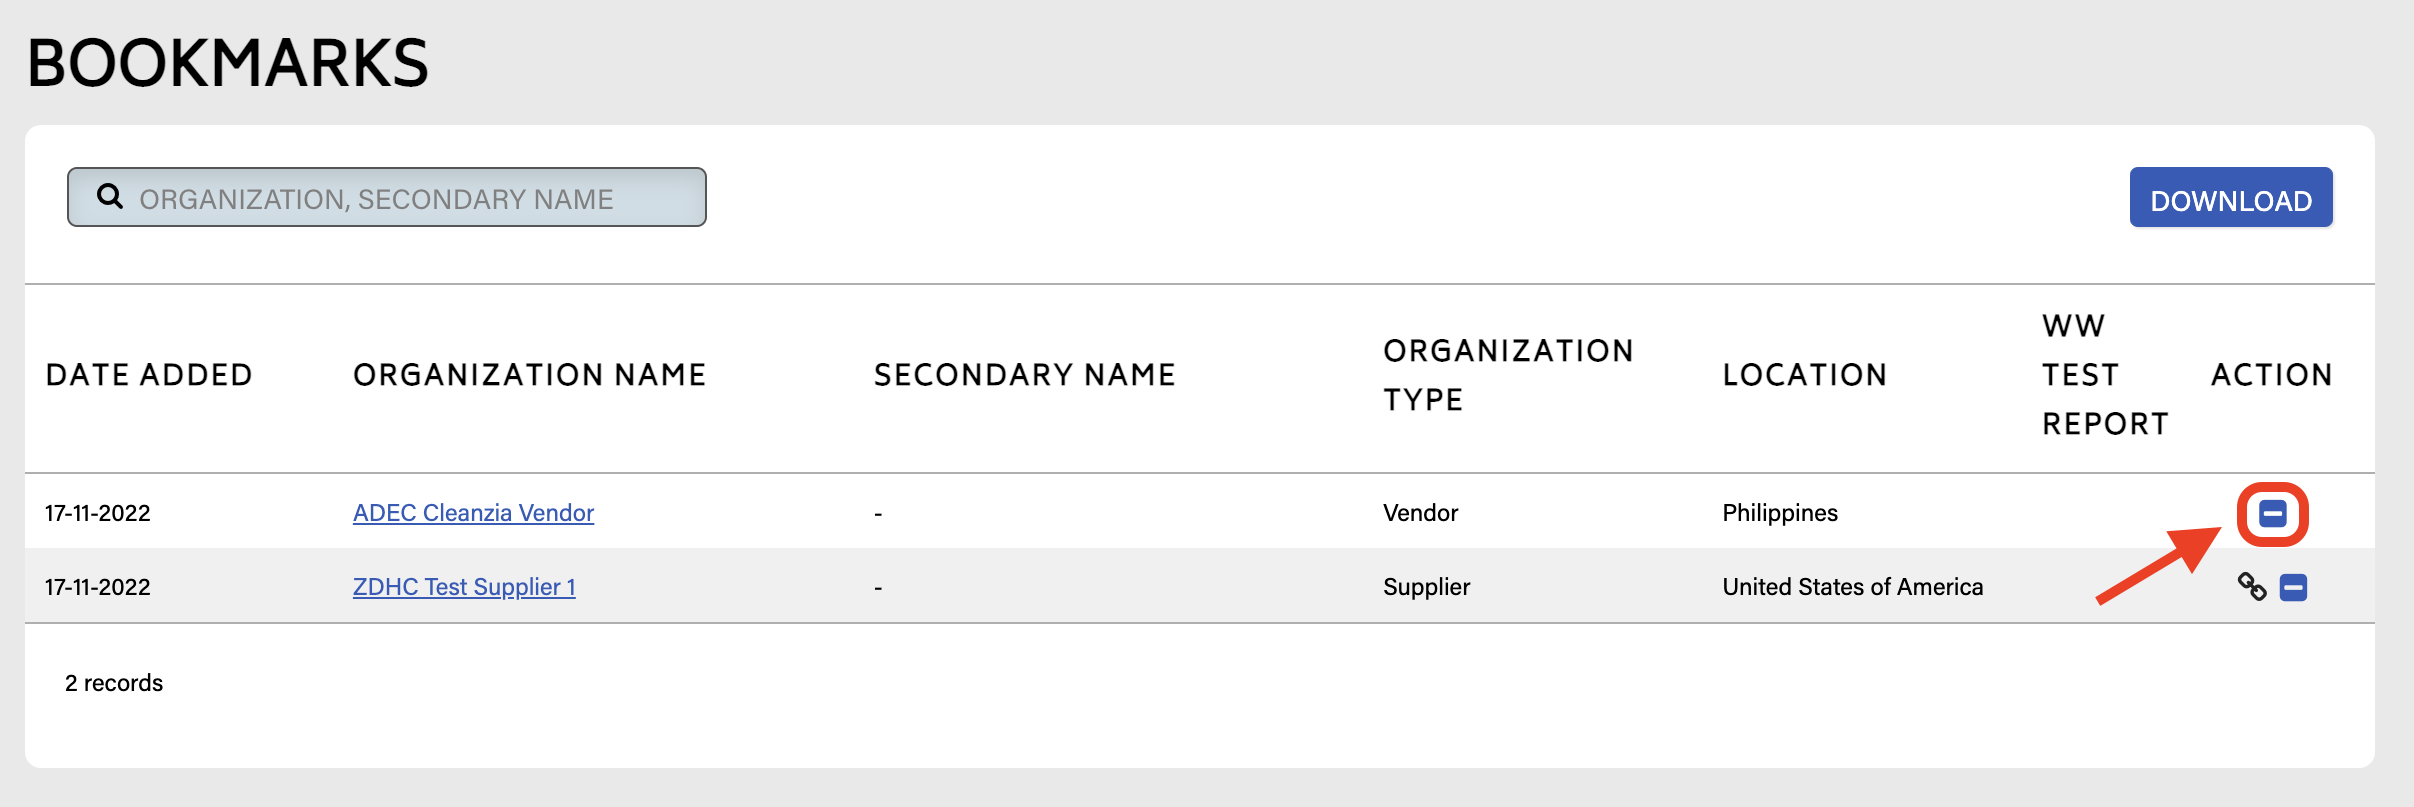The image size is (2414, 807).
Task: Remove the ADEC Cleanzia Vendor bookmark
Action: click(x=2272, y=514)
